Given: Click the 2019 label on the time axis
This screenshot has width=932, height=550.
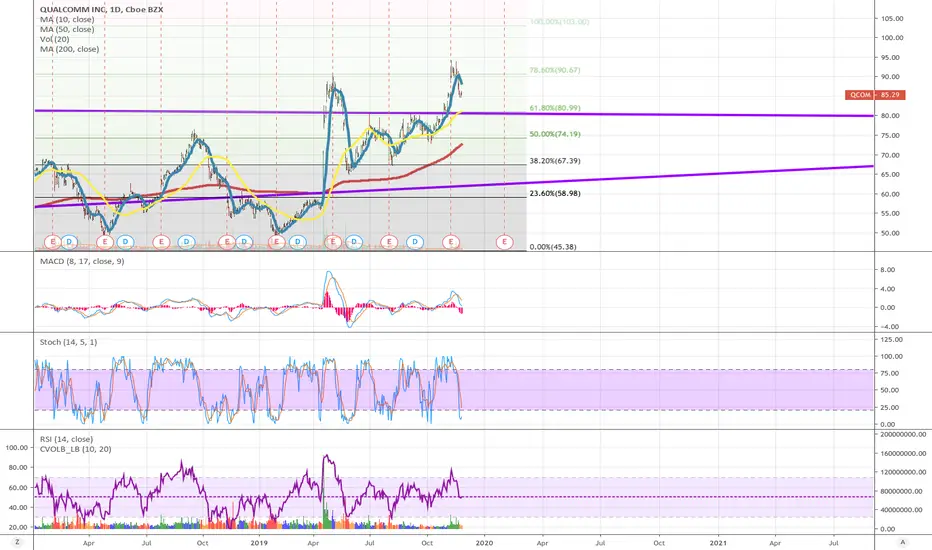Looking at the screenshot, I should 259,543.
